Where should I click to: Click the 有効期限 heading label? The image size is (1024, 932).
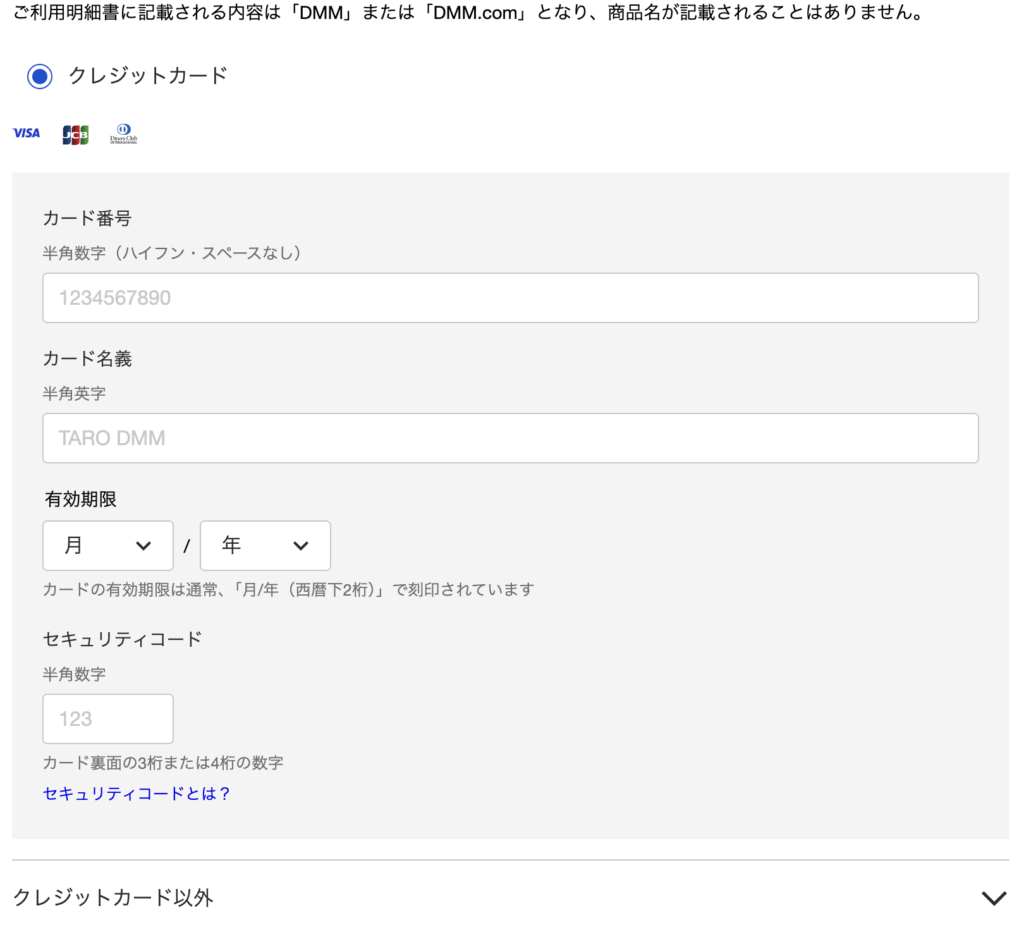[x=87, y=499]
